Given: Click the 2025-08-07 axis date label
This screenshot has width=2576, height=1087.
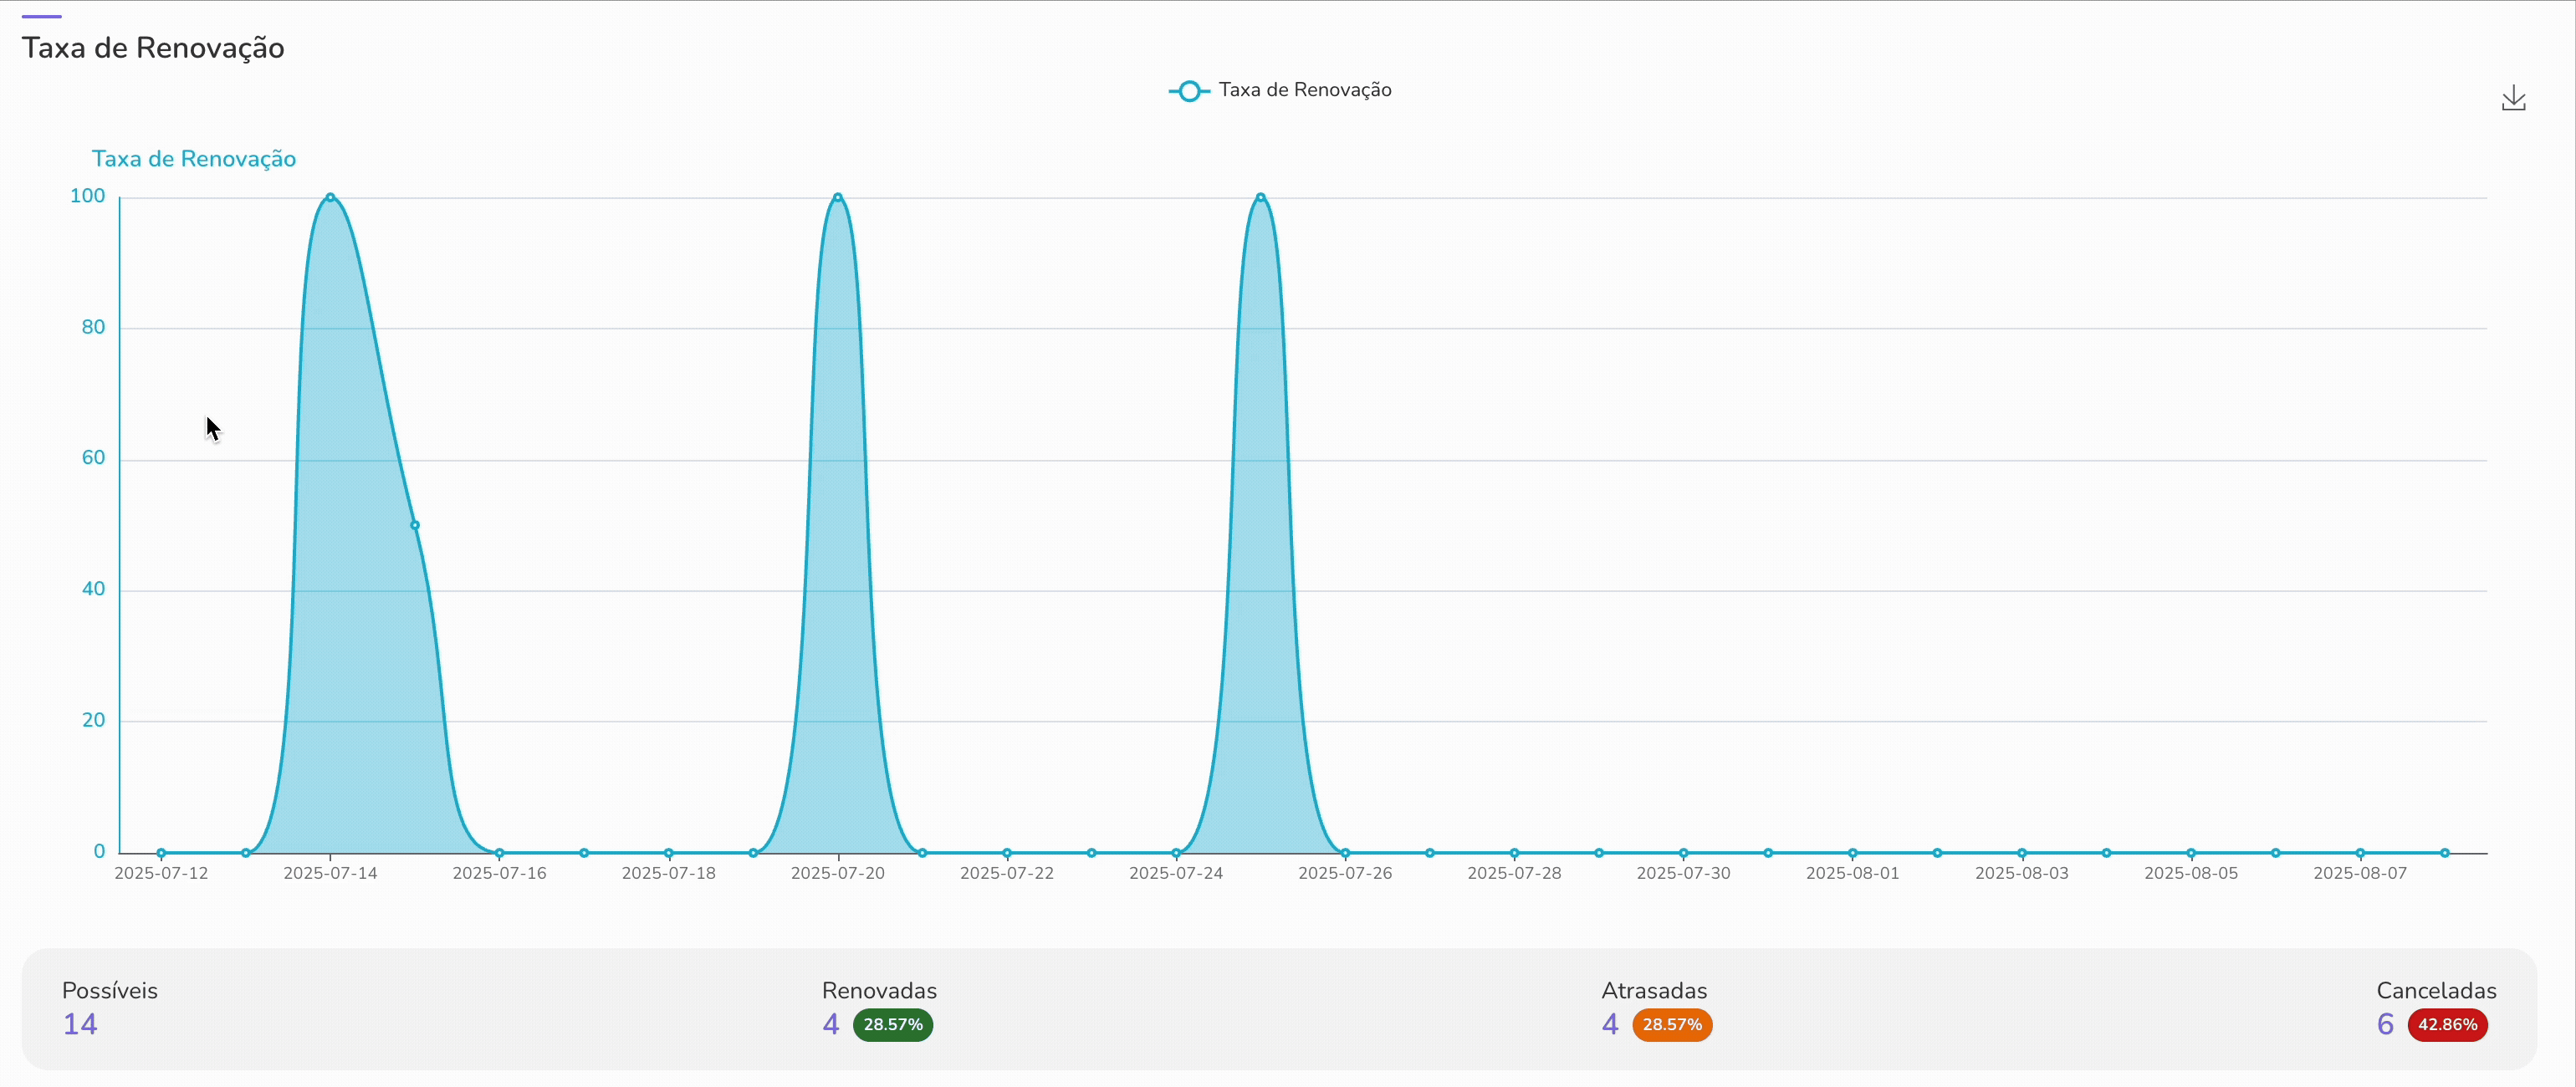Looking at the screenshot, I should click(2359, 873).
